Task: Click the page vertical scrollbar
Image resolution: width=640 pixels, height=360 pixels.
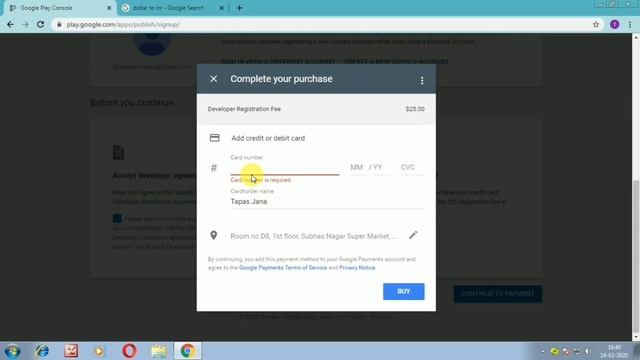Action: [636, 256]
